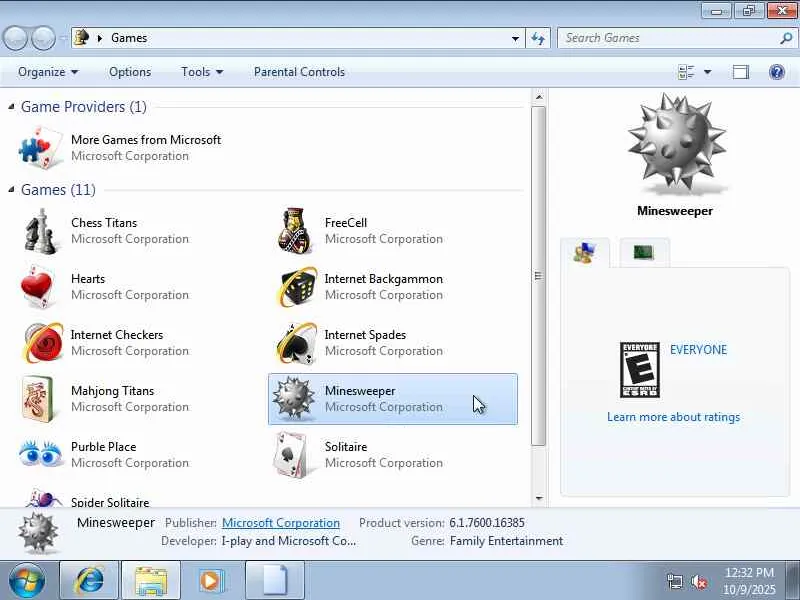Click the list scrollbar up arrow

[539, 96]
